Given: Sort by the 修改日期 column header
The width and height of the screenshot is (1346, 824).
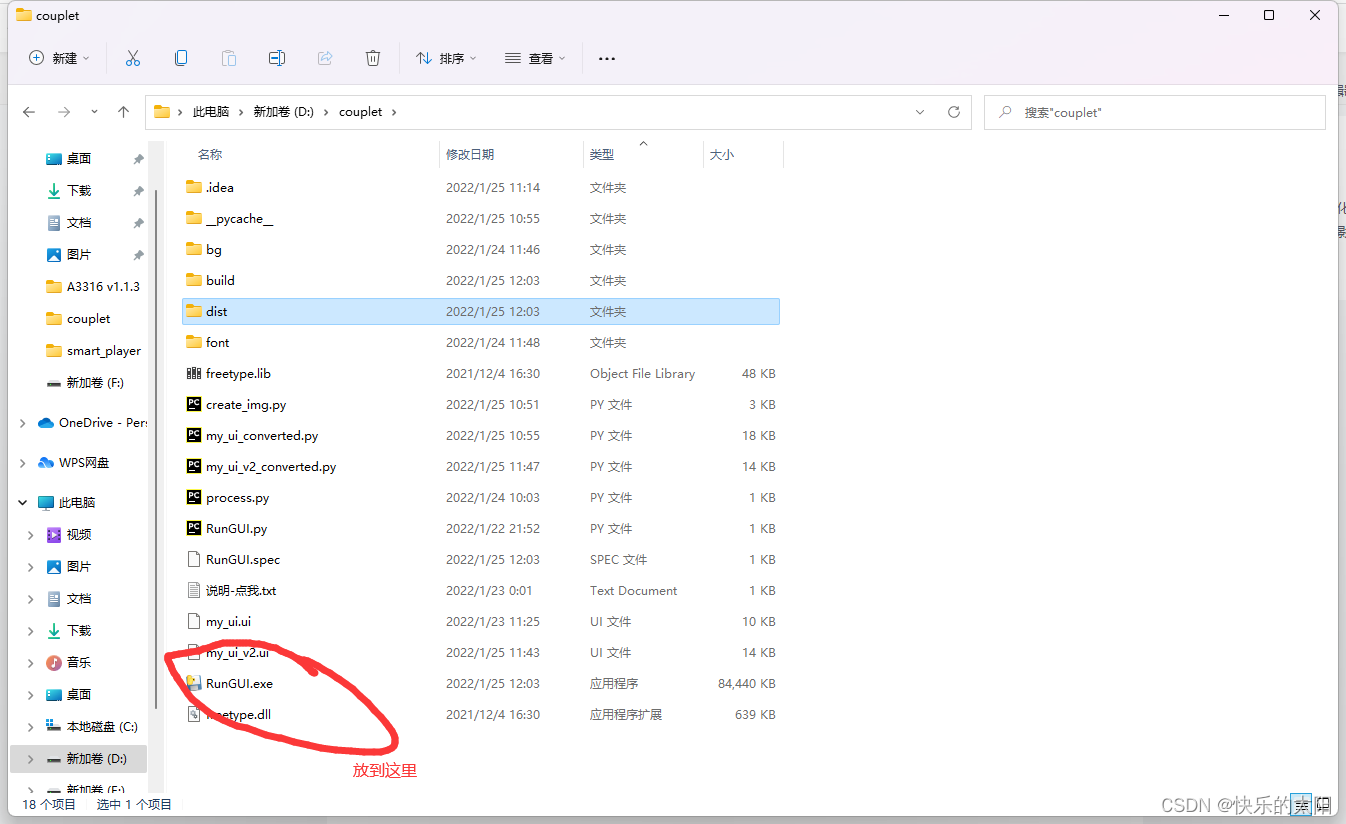Looking at the screenshot, I should coord(470,154).
